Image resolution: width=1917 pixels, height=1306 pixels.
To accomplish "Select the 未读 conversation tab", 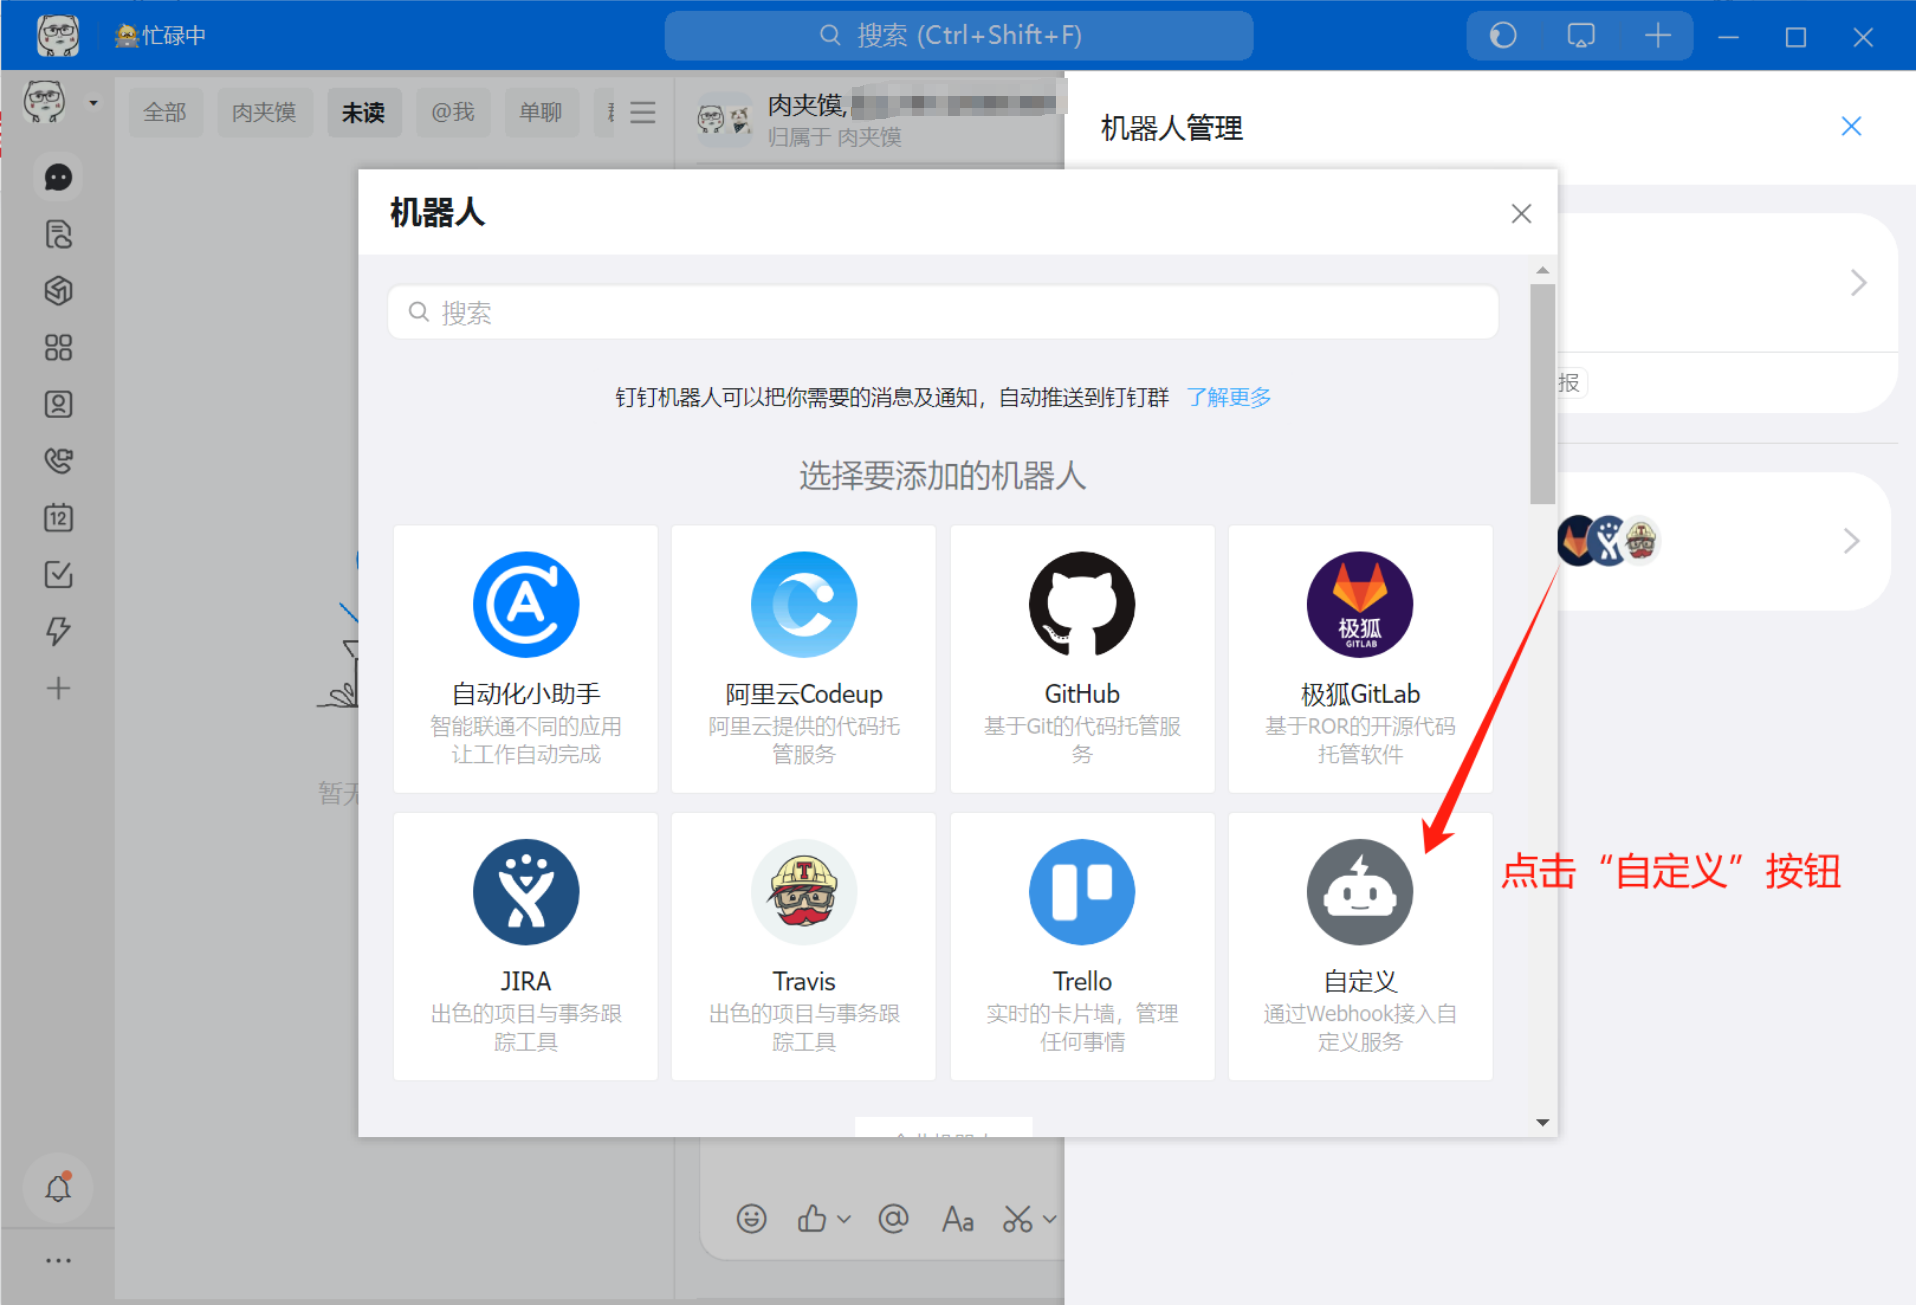I will coord(363,113).
